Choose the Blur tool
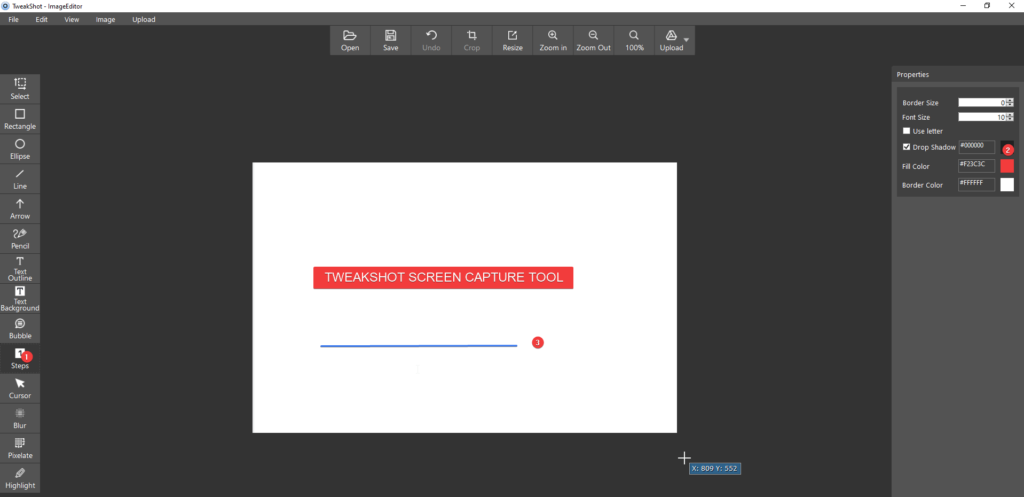This screenshot has width=1024, height=497. click(x=20, y=419)
